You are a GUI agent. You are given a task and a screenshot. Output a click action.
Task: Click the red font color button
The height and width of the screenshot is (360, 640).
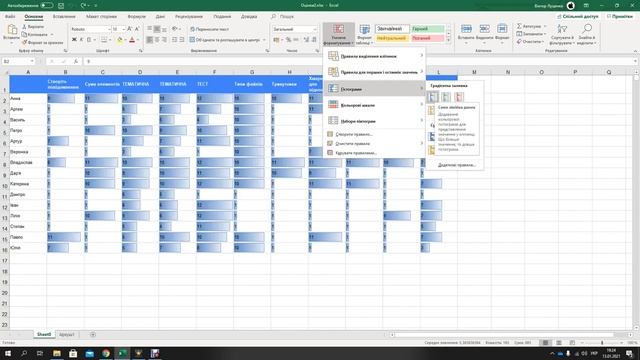[x=132, y=40]
